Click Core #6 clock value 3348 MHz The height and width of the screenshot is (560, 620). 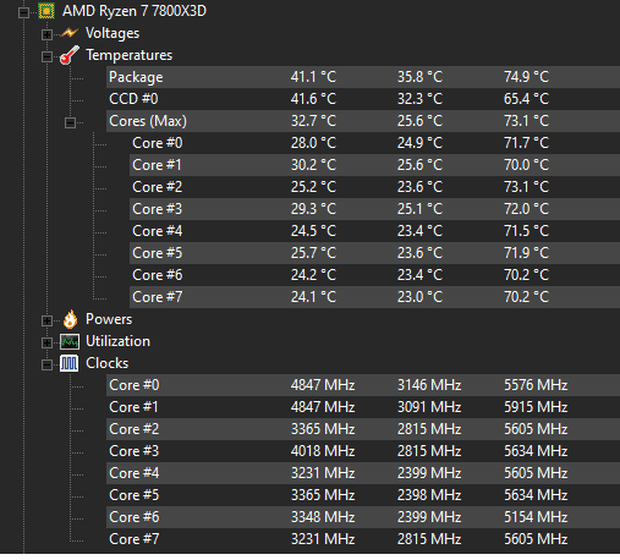(x=323, y=517)
